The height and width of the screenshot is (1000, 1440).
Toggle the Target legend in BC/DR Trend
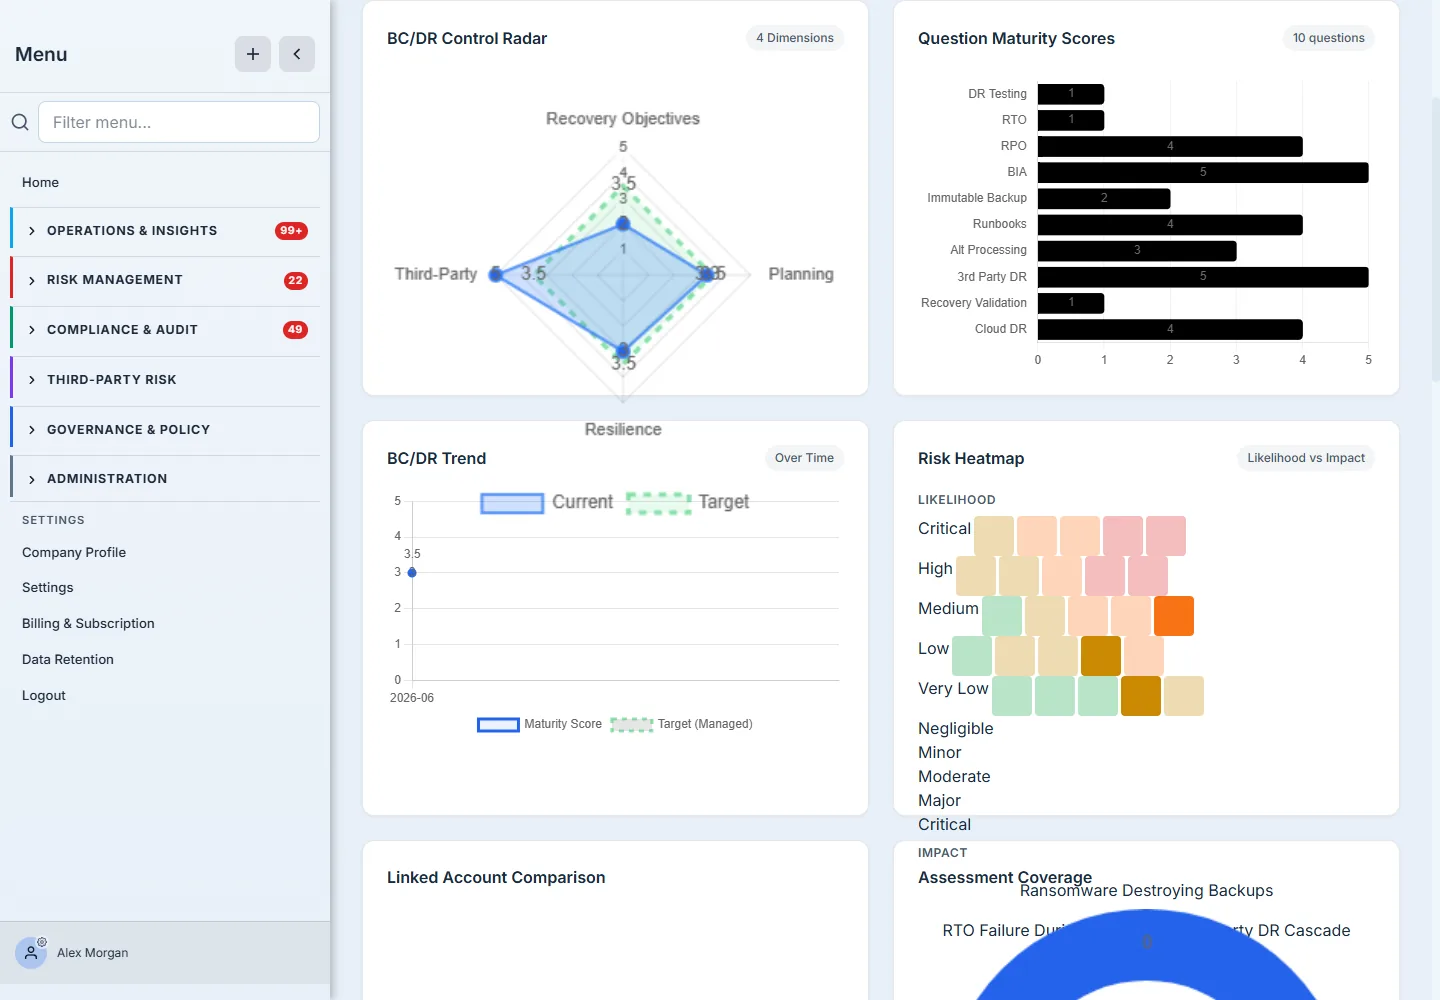point(688,502)
